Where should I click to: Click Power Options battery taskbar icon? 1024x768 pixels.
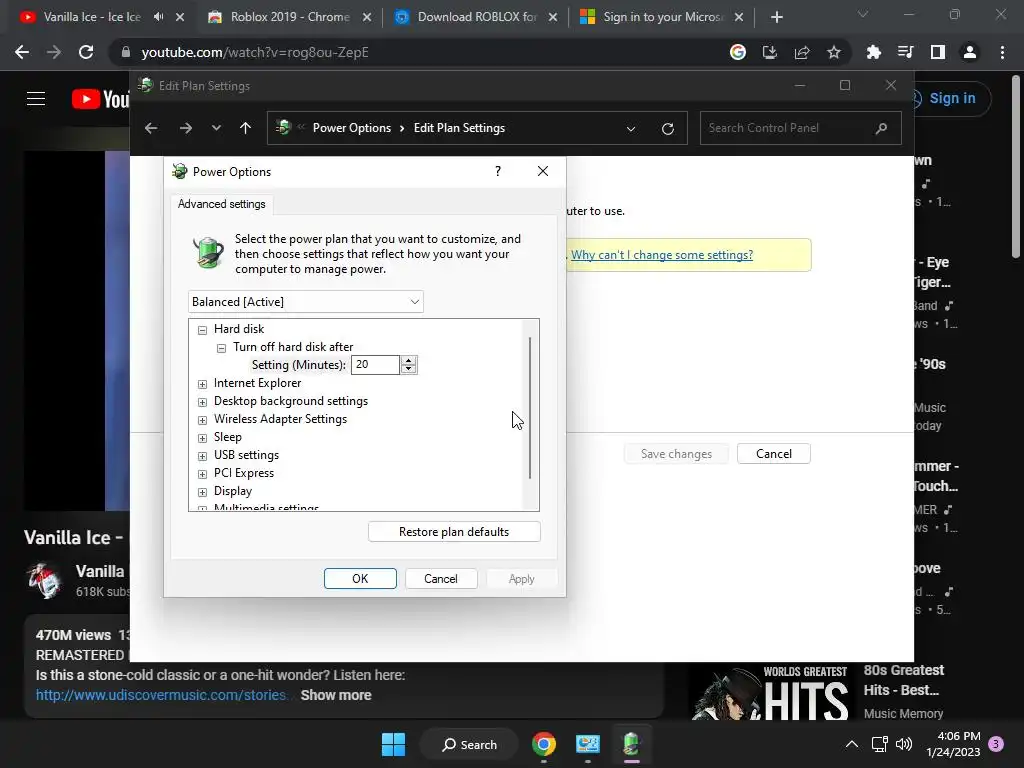point(631,744)
